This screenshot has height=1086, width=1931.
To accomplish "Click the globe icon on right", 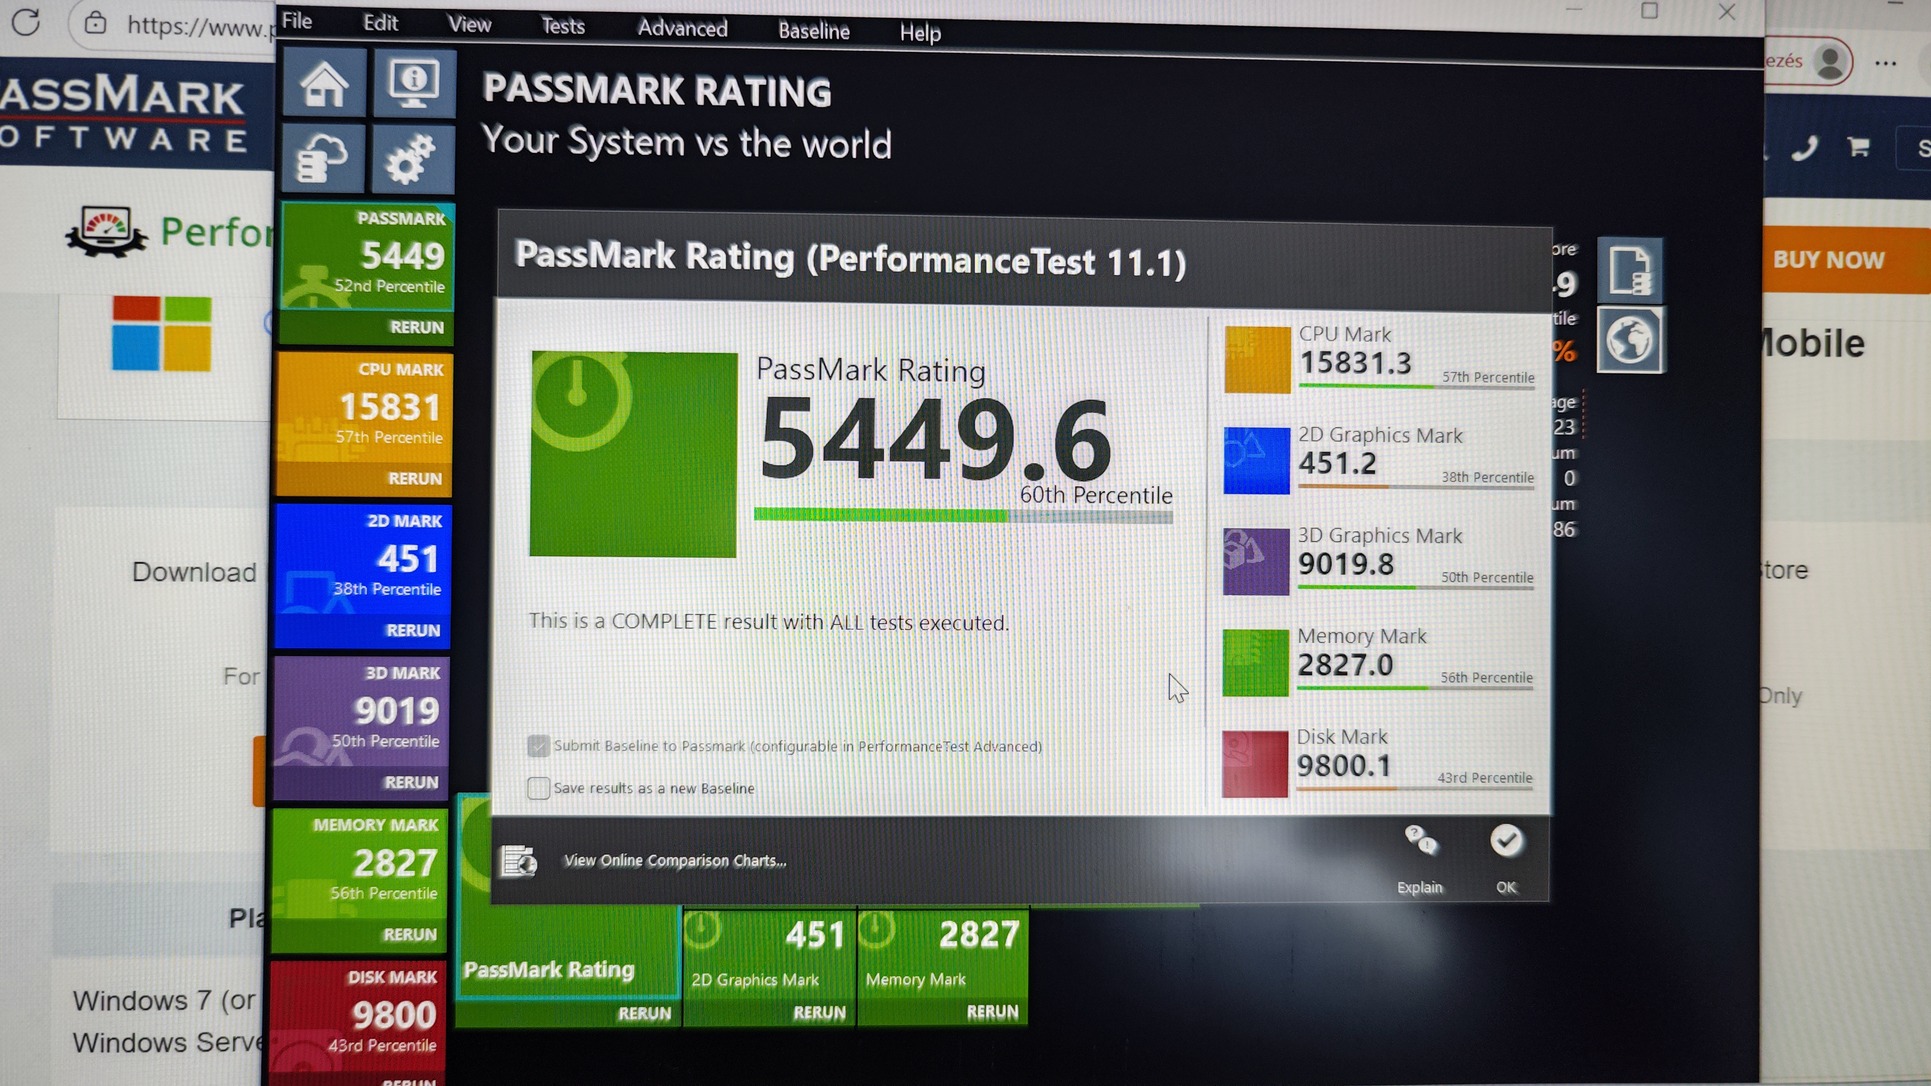I will [x=1629, y=341].
